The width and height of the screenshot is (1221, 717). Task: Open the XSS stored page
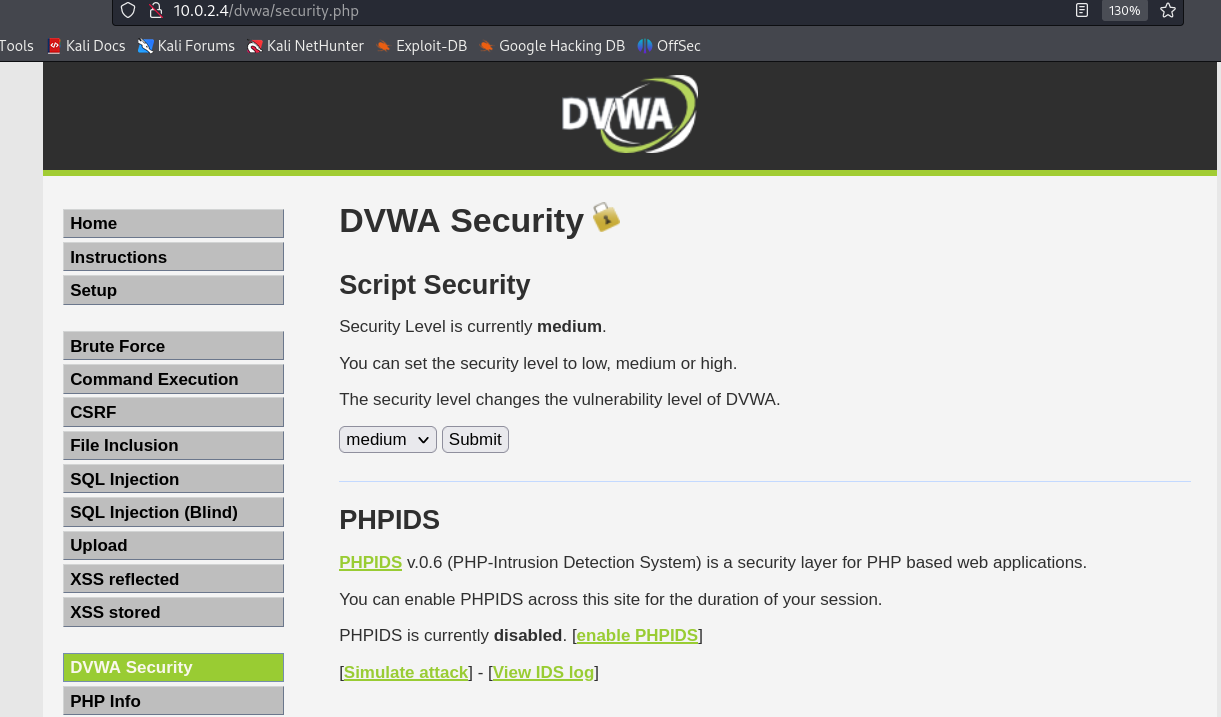[x=173, y=612]
